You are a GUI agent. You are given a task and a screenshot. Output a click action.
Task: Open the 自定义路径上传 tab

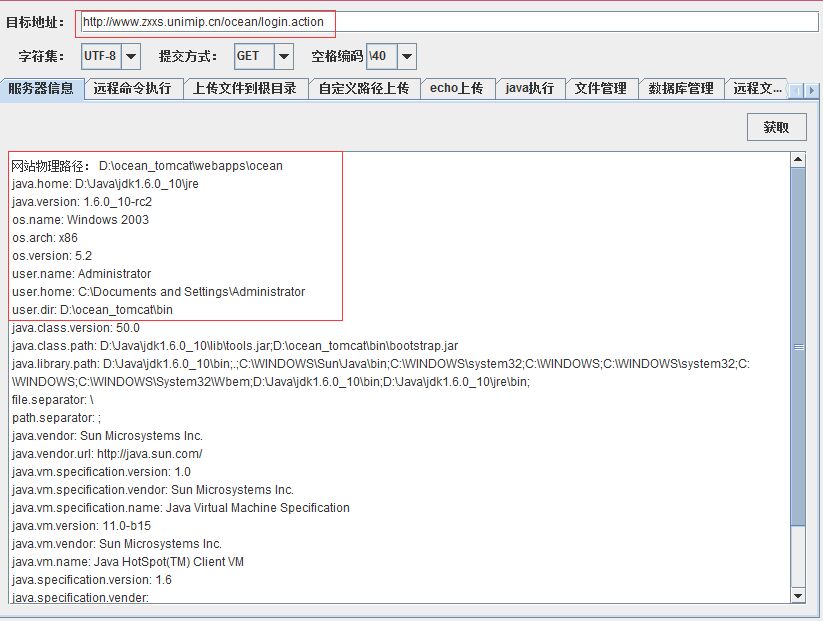364,88
